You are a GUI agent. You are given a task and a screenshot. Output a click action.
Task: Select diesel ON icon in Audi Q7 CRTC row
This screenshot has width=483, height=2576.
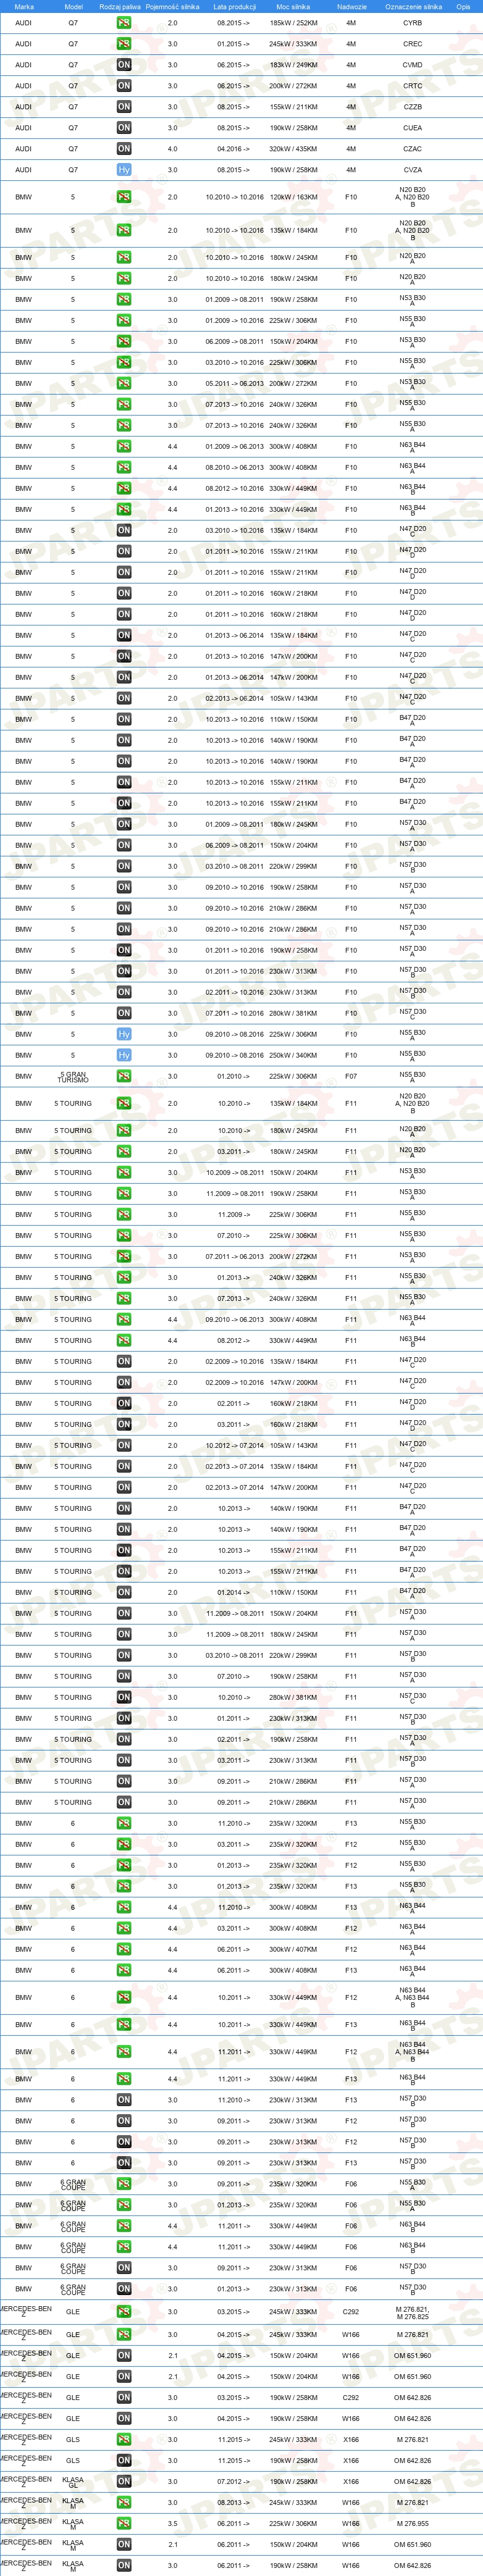pos(124,86)
